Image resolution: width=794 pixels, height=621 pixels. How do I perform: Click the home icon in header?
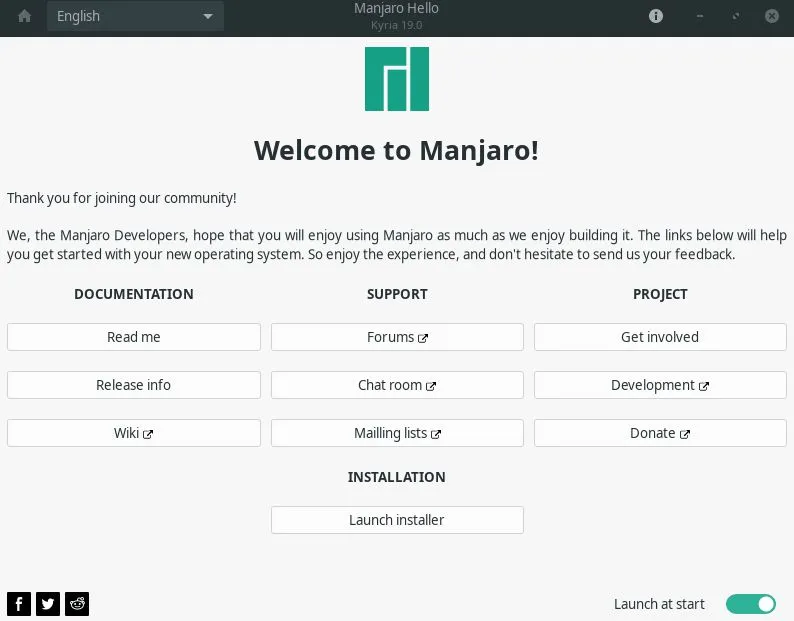[x=24, y=16]
